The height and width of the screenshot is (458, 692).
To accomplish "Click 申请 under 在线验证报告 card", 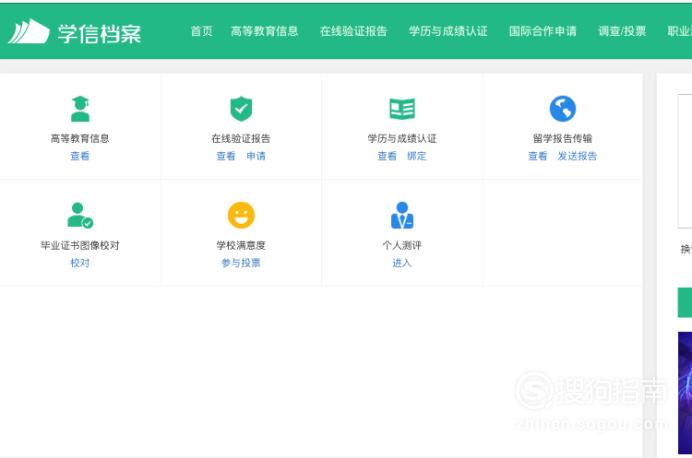I will 256,156.
